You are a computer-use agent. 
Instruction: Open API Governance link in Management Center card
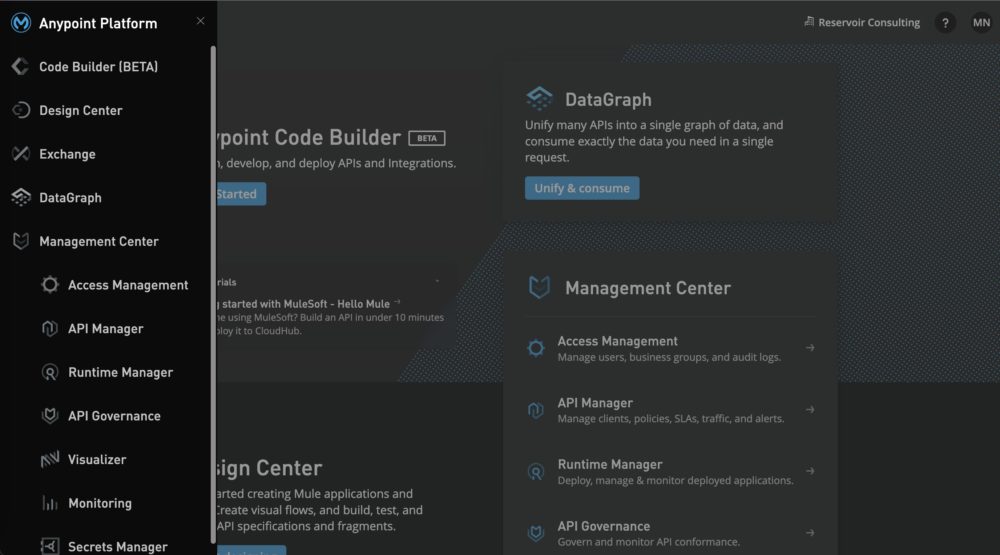pos(603,526)
